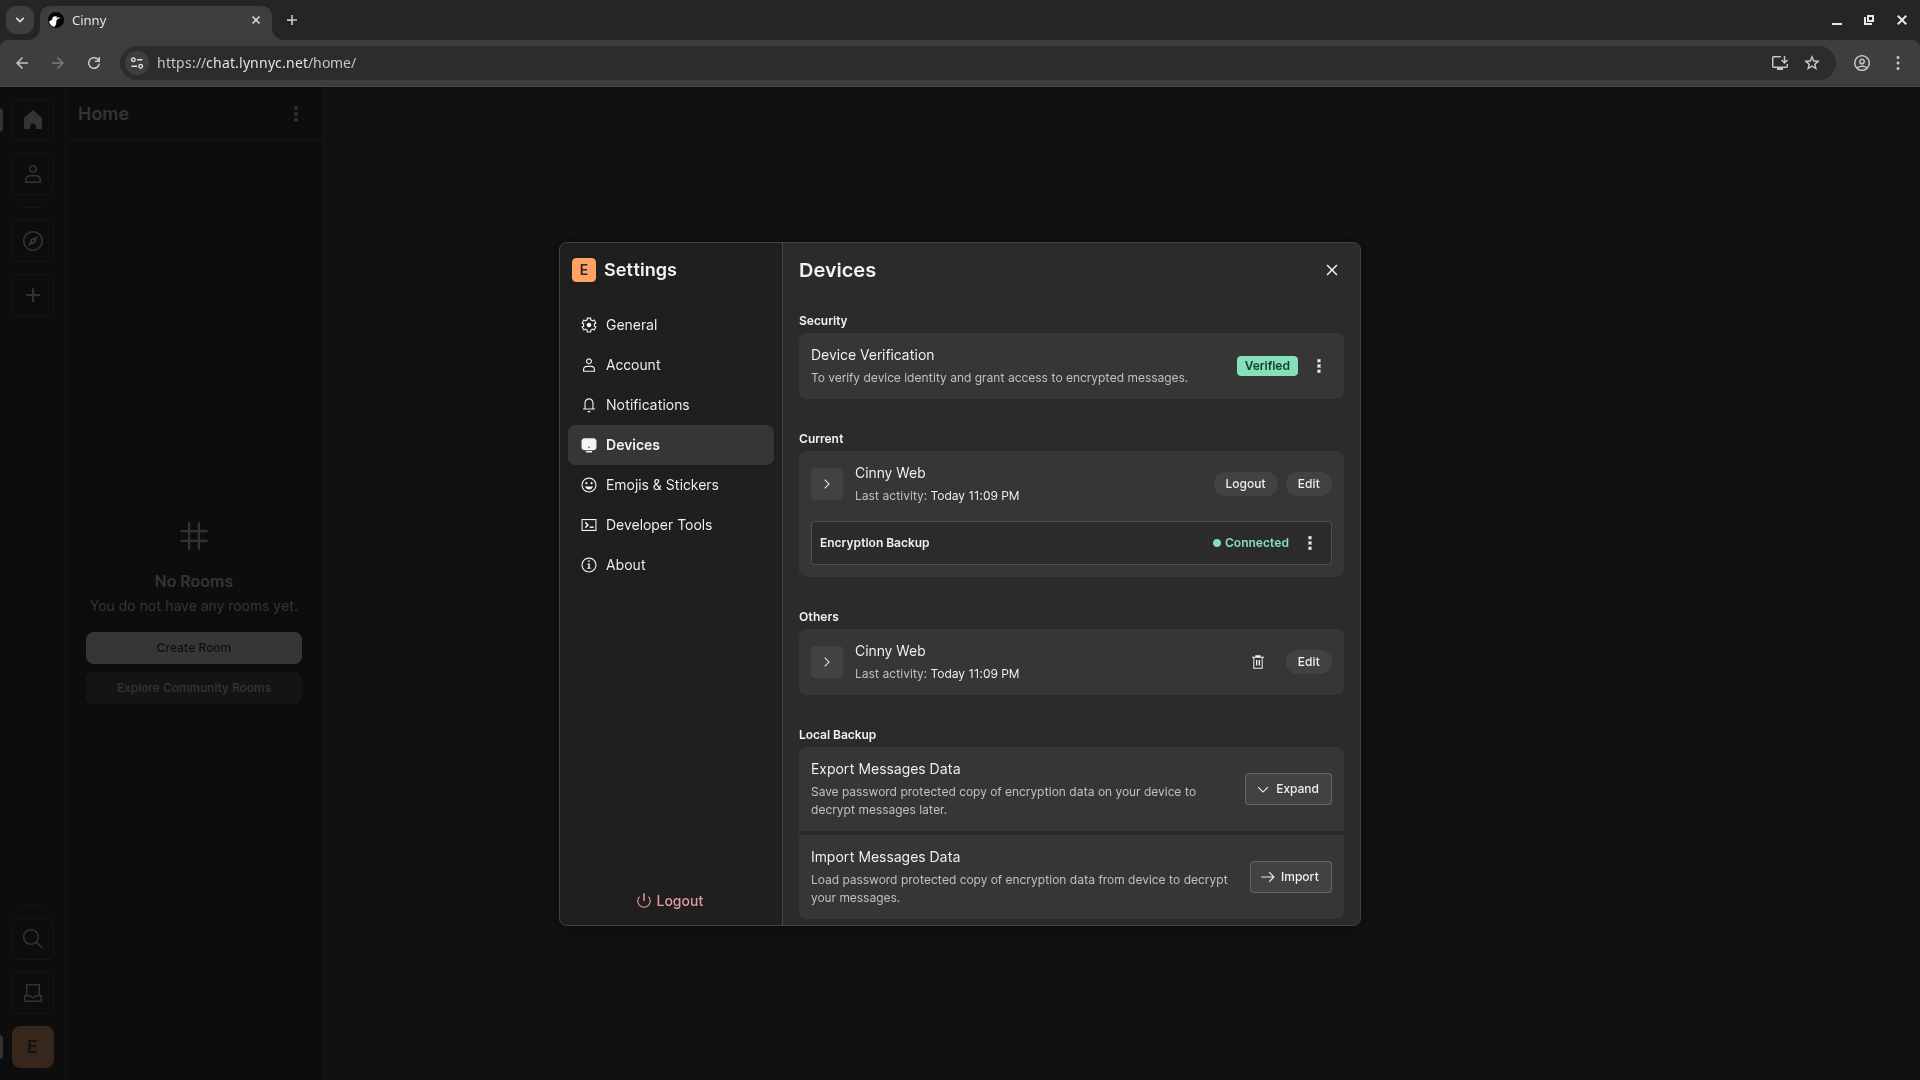Close the Settings dialog with X

tap(1332, 270)
